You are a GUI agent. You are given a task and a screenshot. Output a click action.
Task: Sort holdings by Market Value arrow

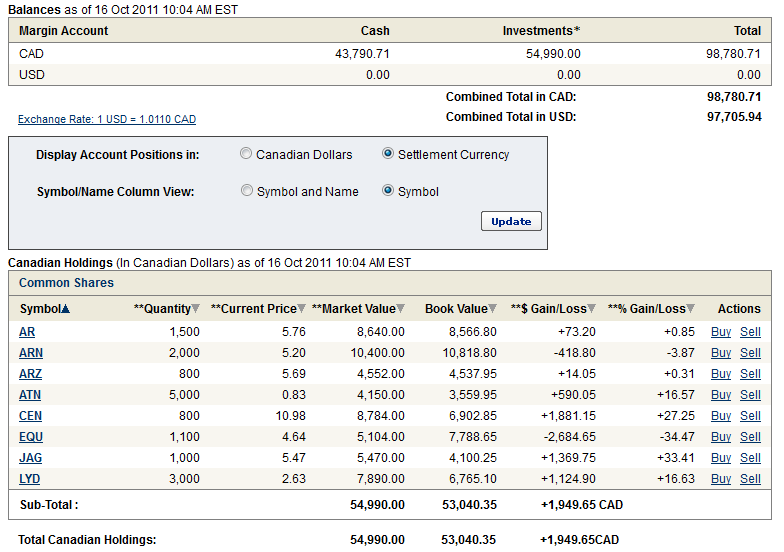pos(401,309)
